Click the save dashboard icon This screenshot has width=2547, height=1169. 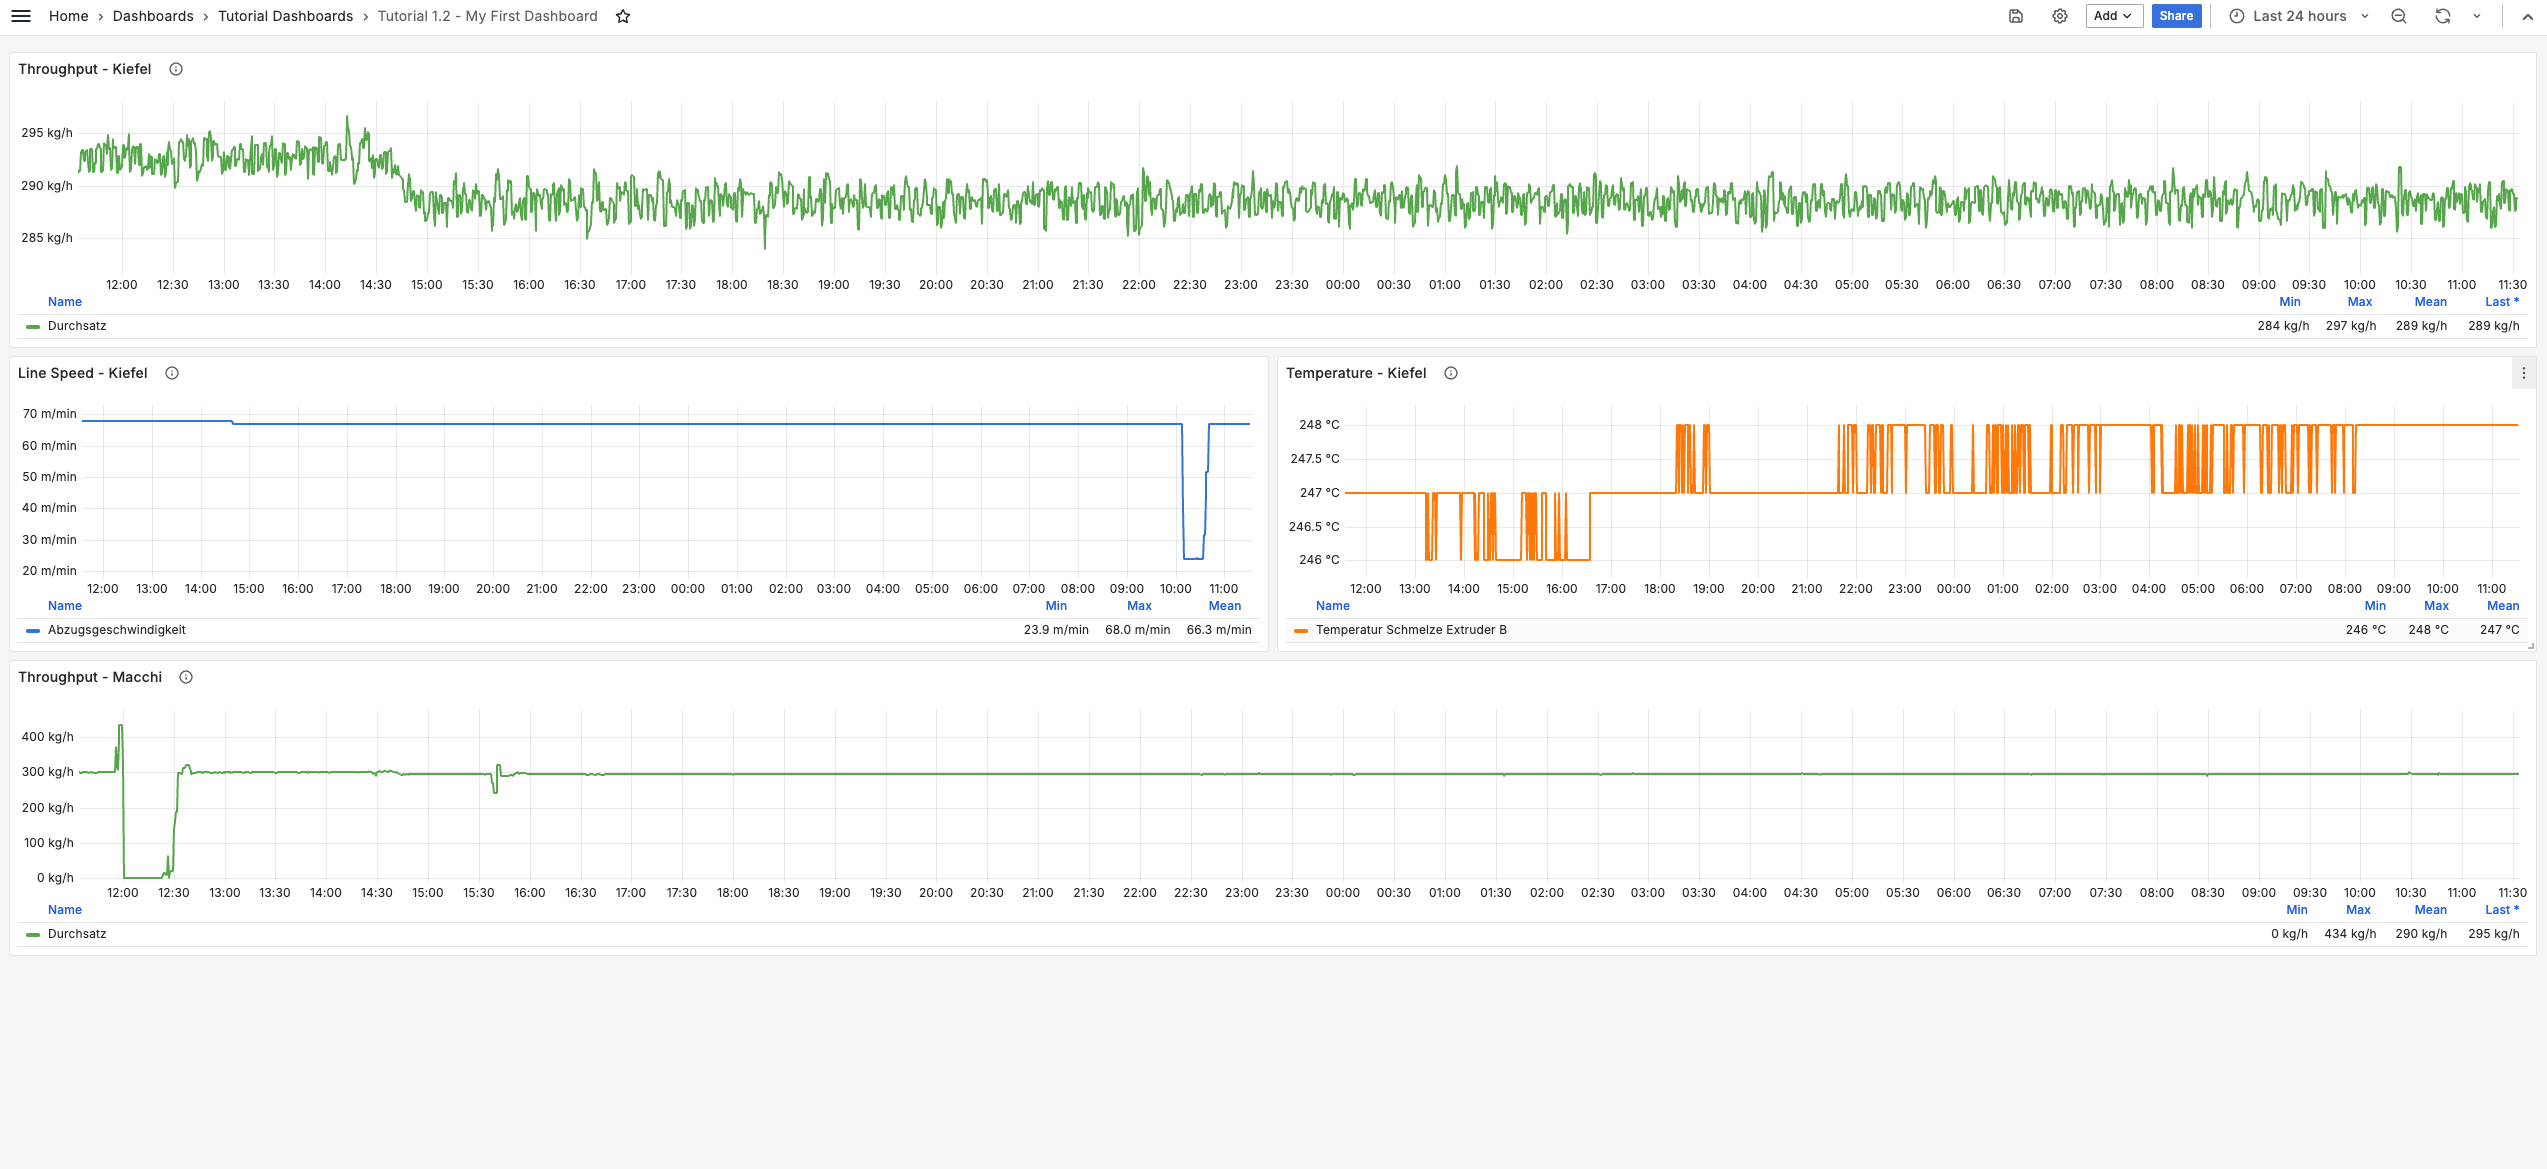2016,16
